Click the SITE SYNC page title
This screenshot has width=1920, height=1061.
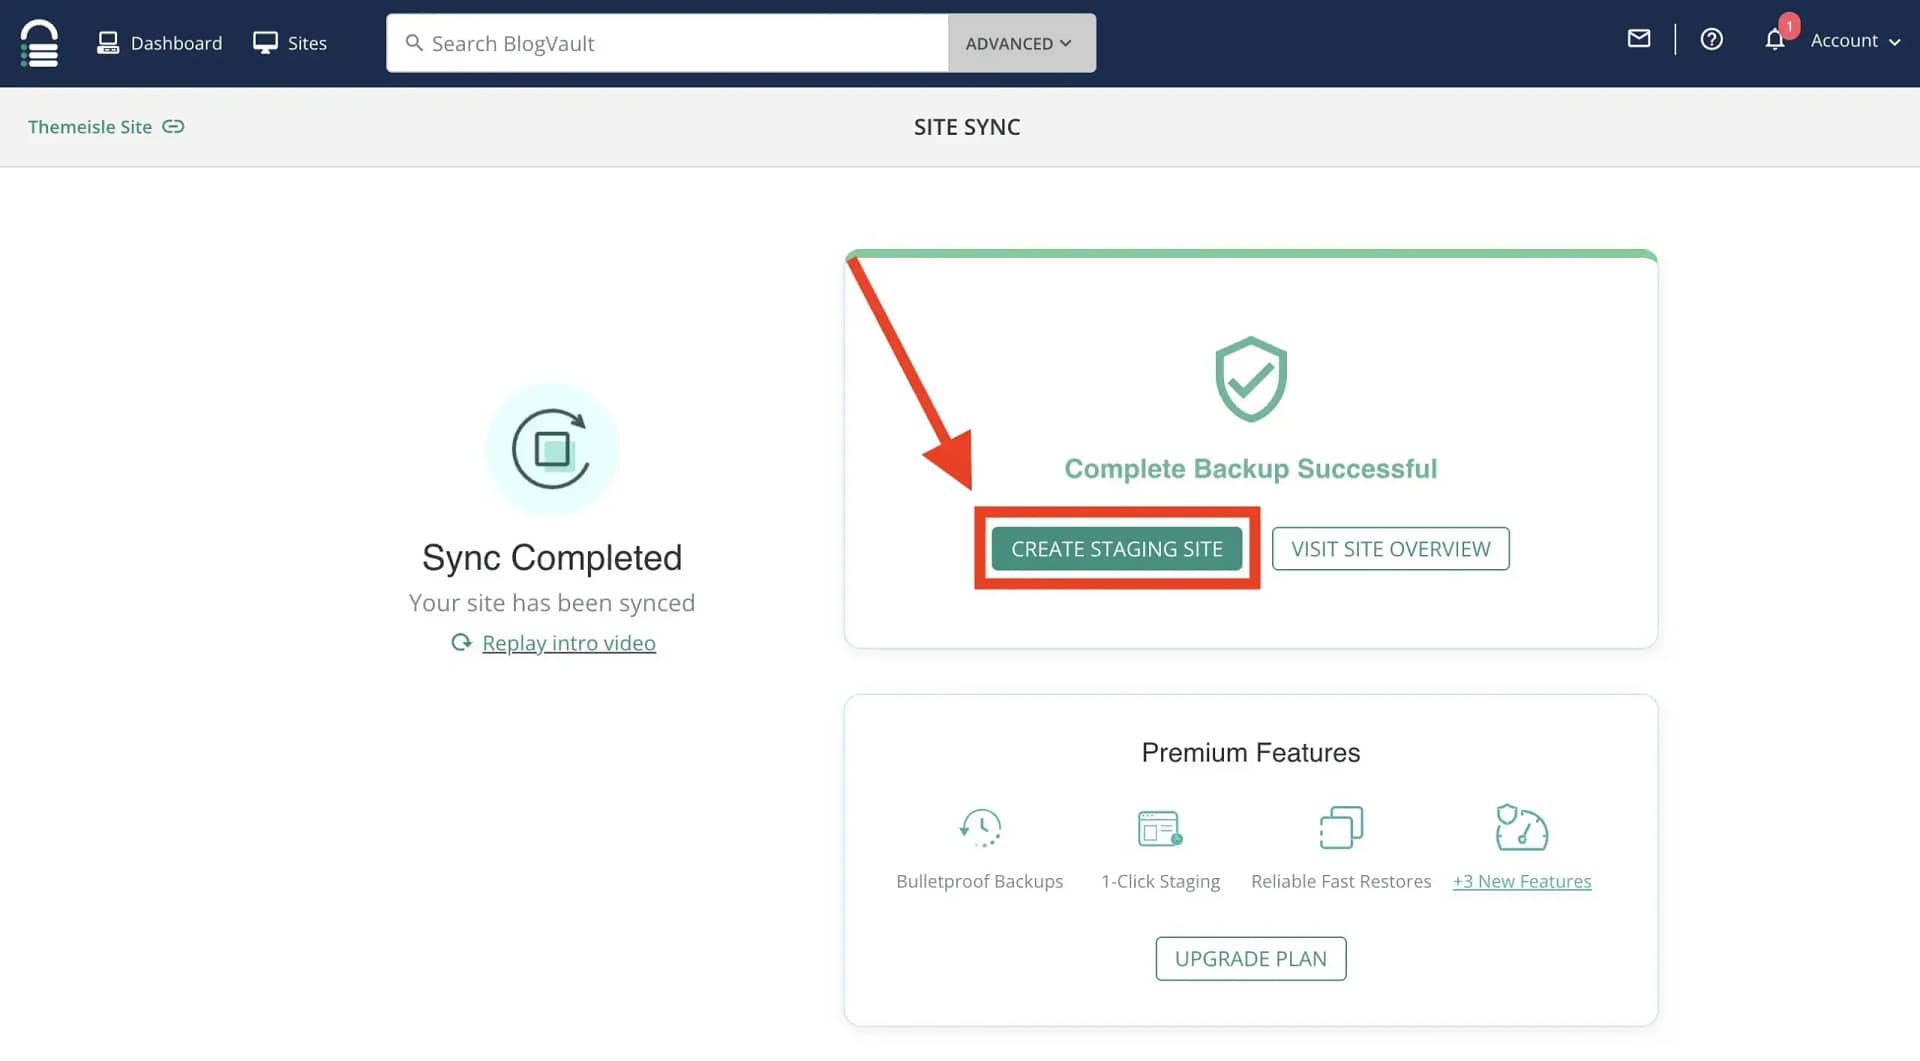tap(967, 127)
